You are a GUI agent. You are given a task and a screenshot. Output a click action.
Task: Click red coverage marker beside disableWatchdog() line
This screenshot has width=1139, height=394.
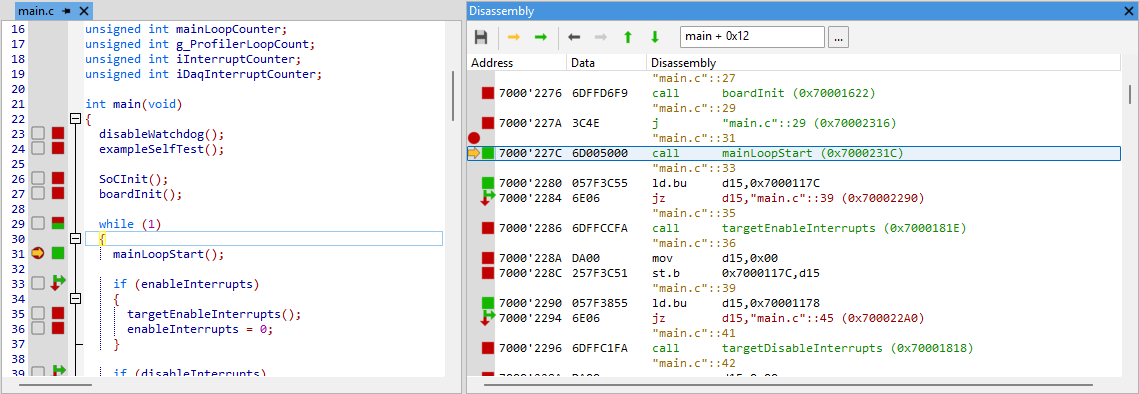click(58, 134)
